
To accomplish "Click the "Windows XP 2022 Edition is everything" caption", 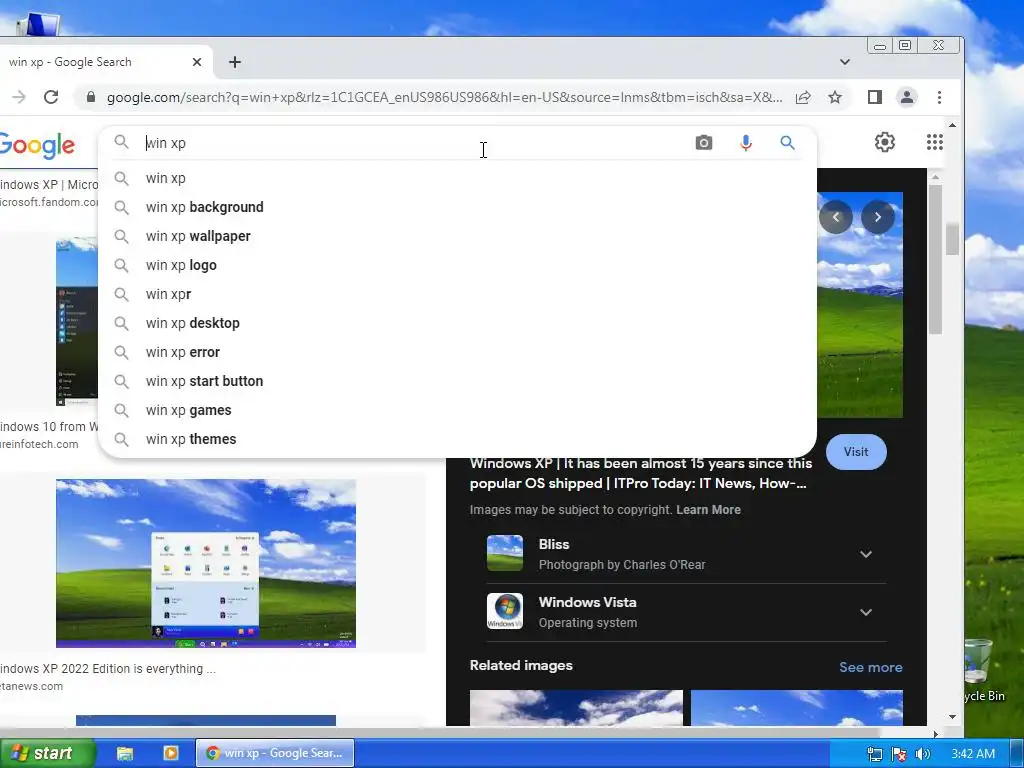I will click(x=108, y=669).
